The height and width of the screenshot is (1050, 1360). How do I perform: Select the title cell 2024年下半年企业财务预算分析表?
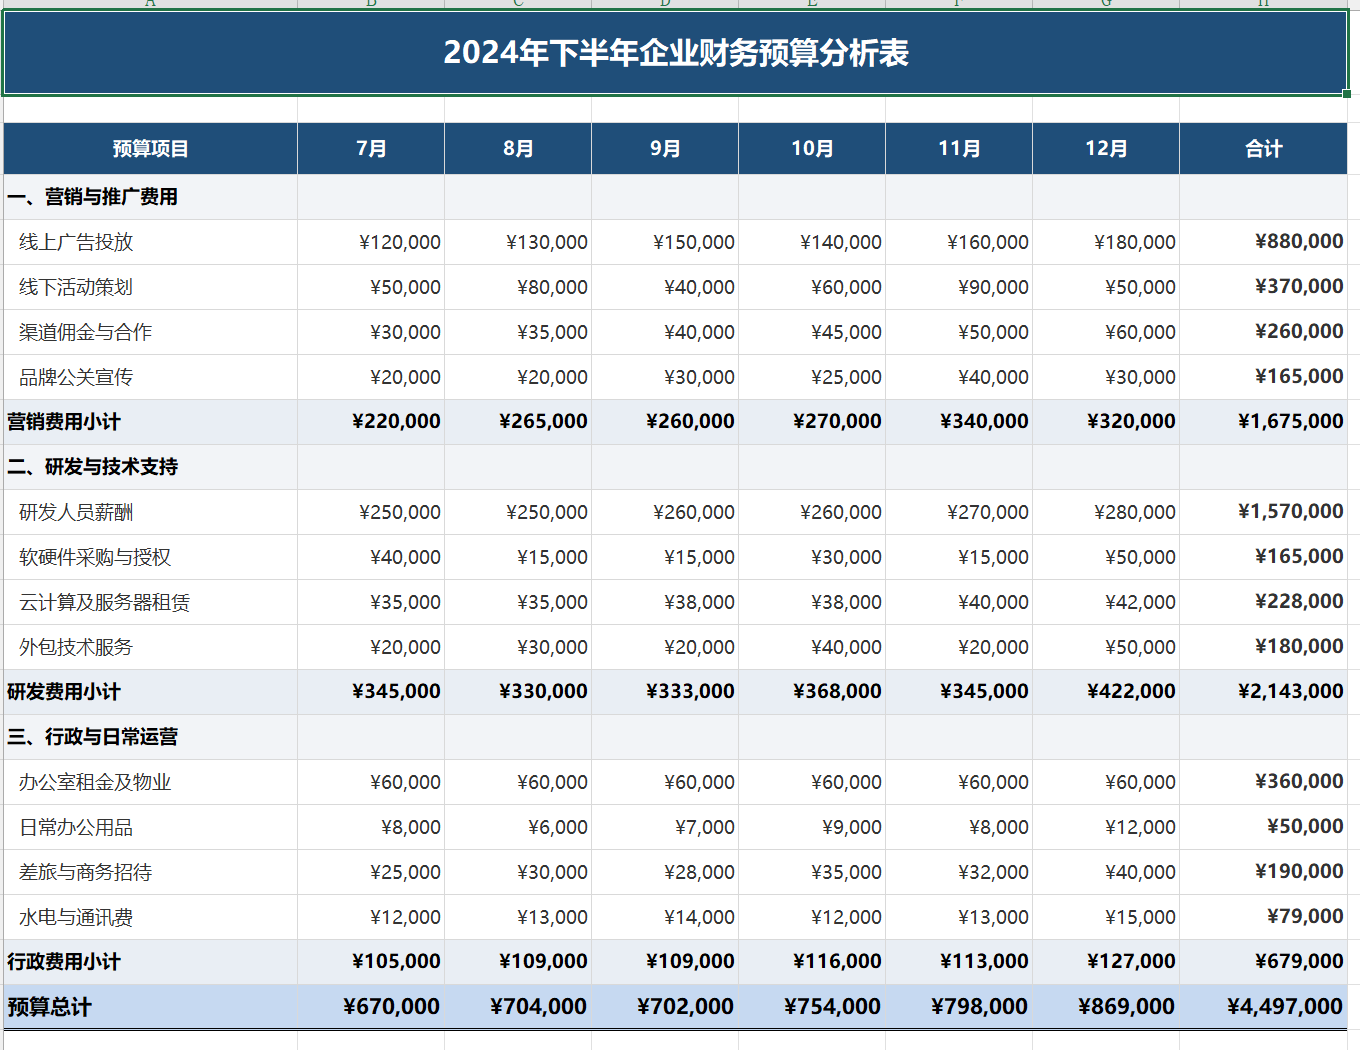coord(675,53)
